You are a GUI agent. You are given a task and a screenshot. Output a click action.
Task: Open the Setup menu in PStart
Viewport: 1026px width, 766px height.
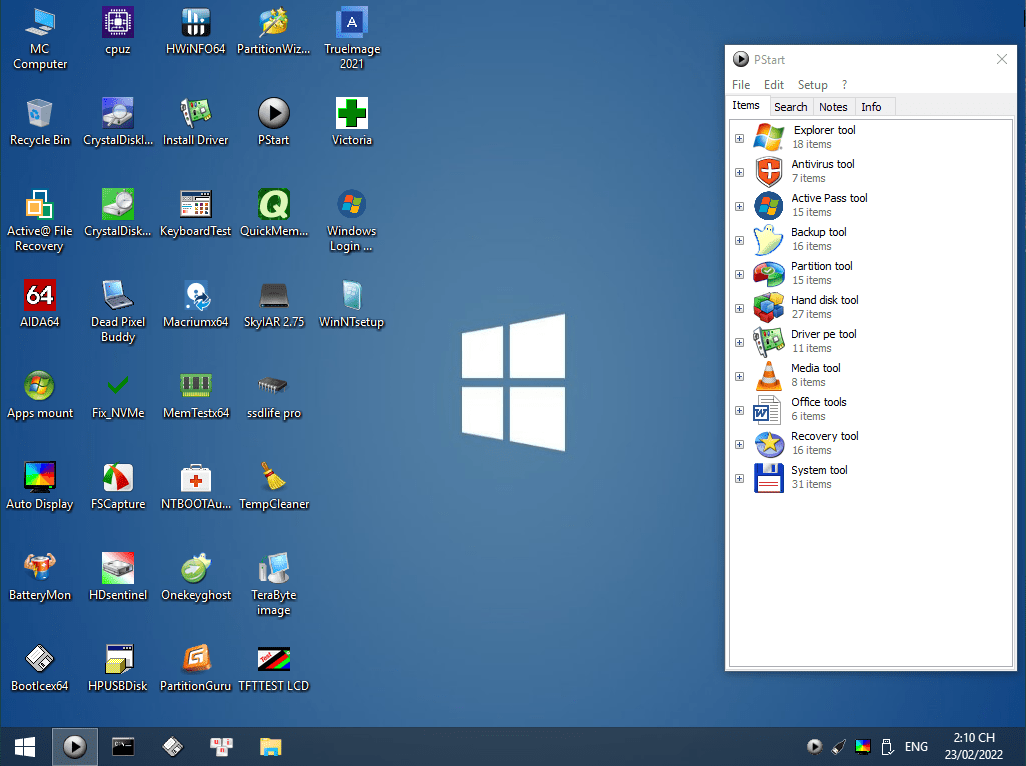813,85
